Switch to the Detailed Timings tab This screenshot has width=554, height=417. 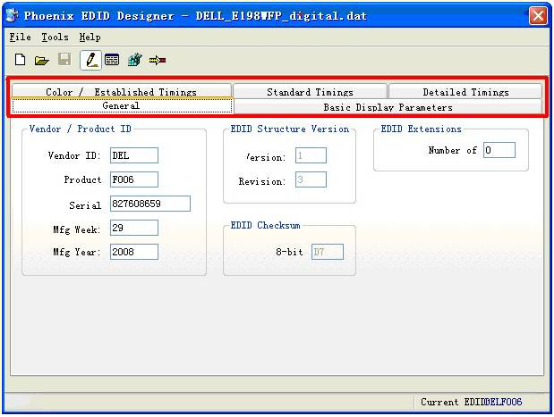click(465, 92)
